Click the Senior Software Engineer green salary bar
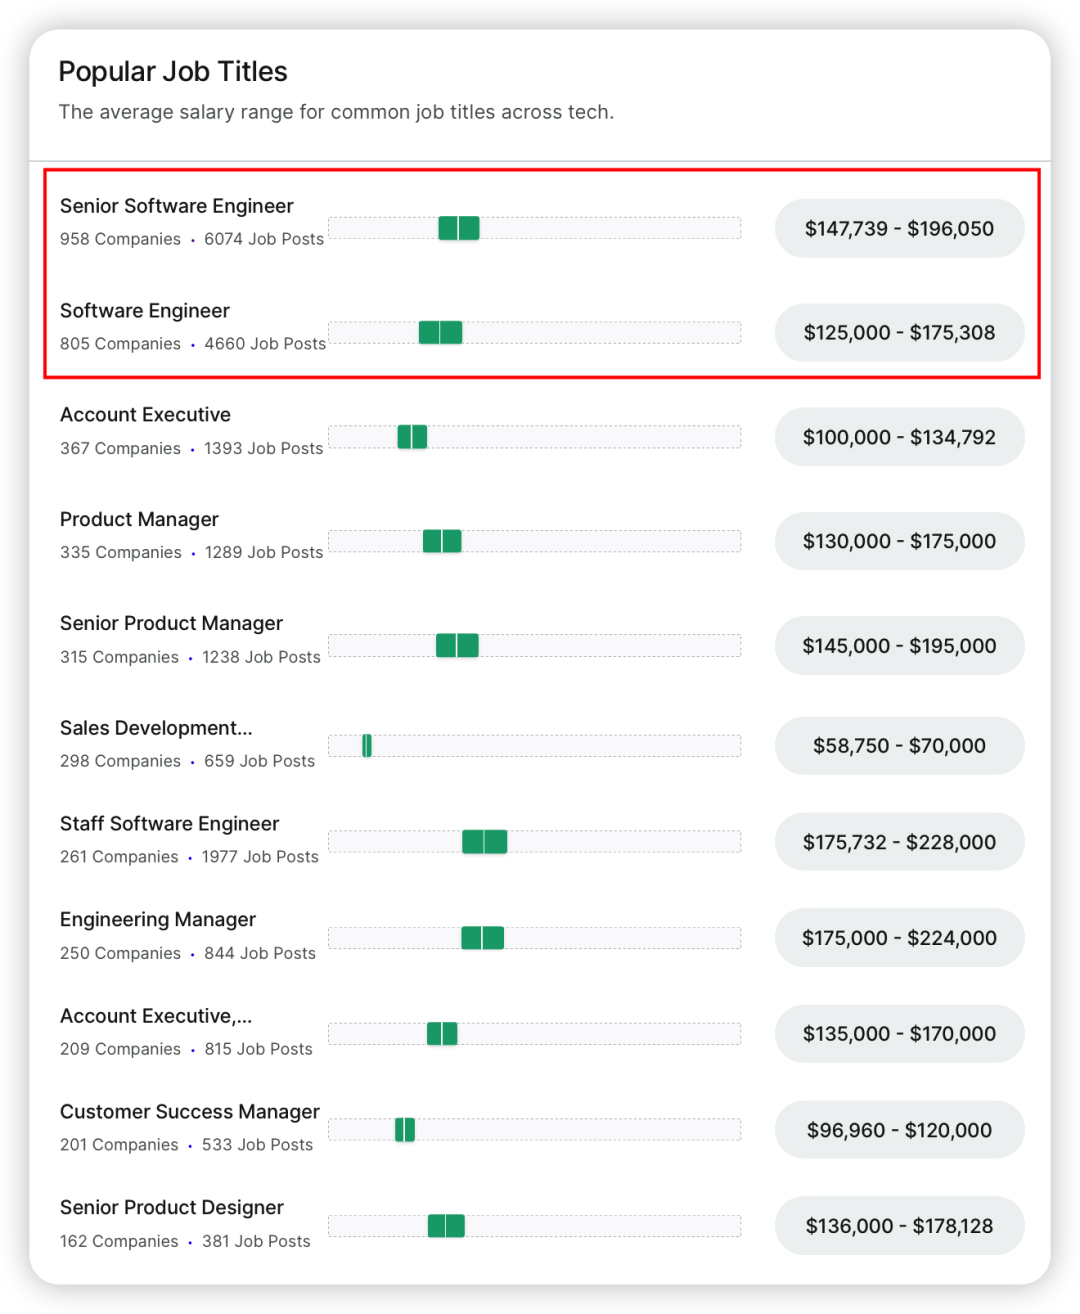This screenshot has width=1080, height=1314. 459,228
